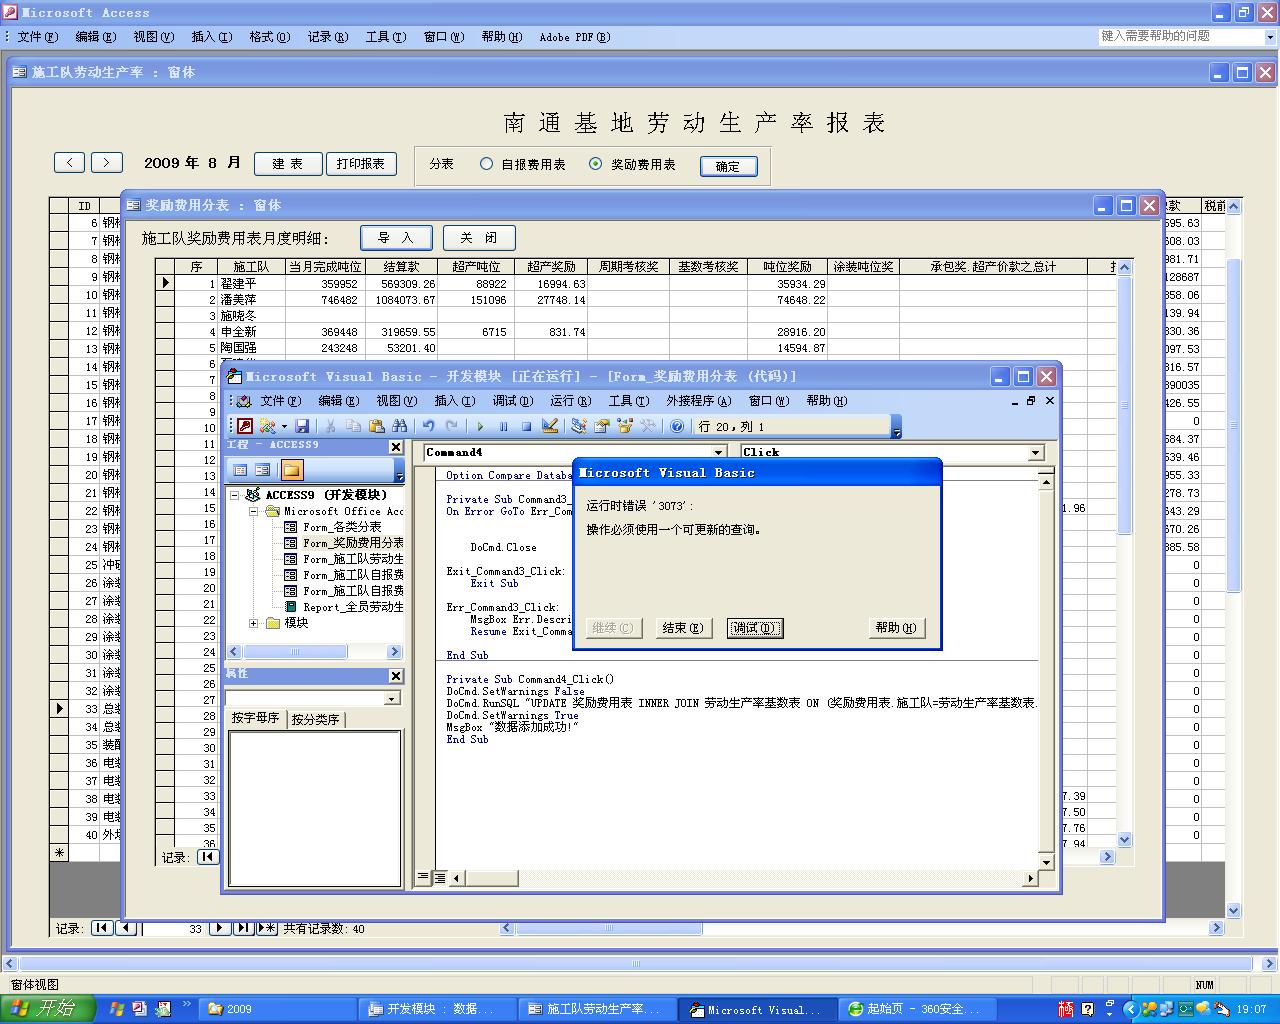Toggle Design Mode icon in VBA toolbar
The height and width of the screenshot is (1024, 1280).
click(x=549, y=426)
